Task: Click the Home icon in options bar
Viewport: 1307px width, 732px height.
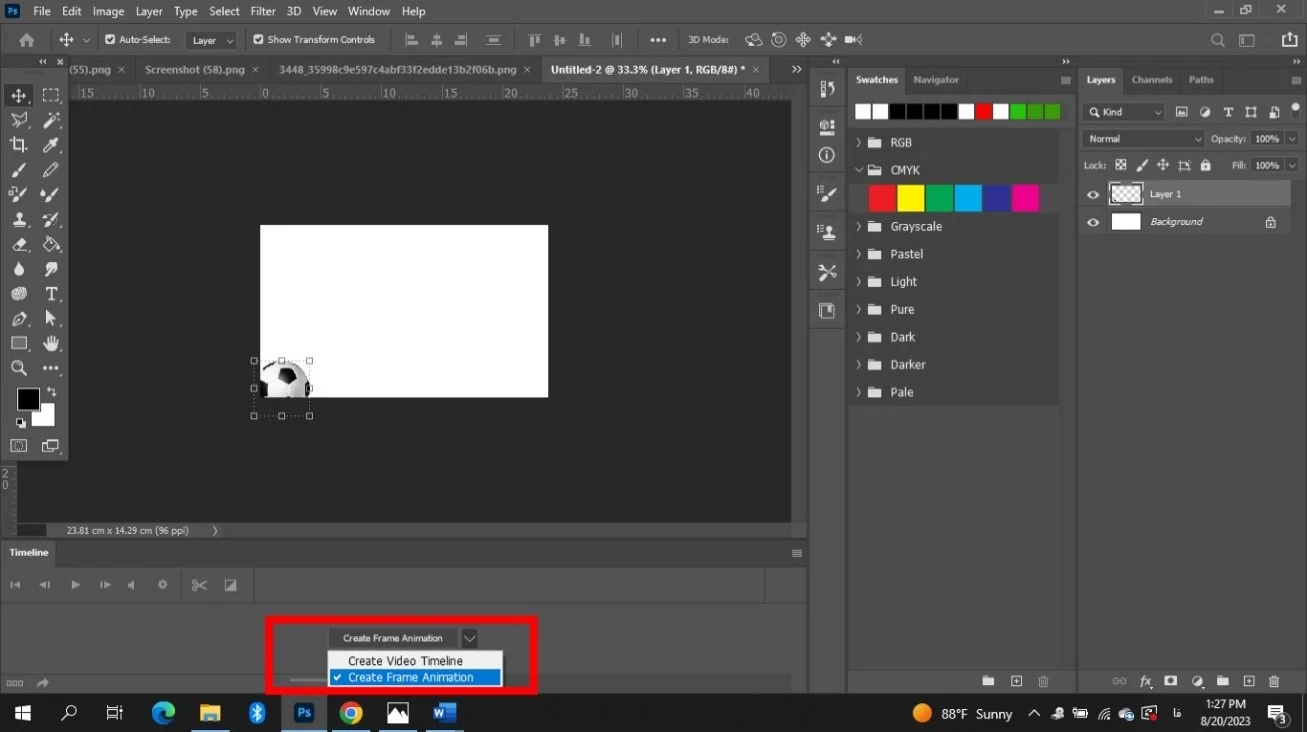Action: coord(27,40)
